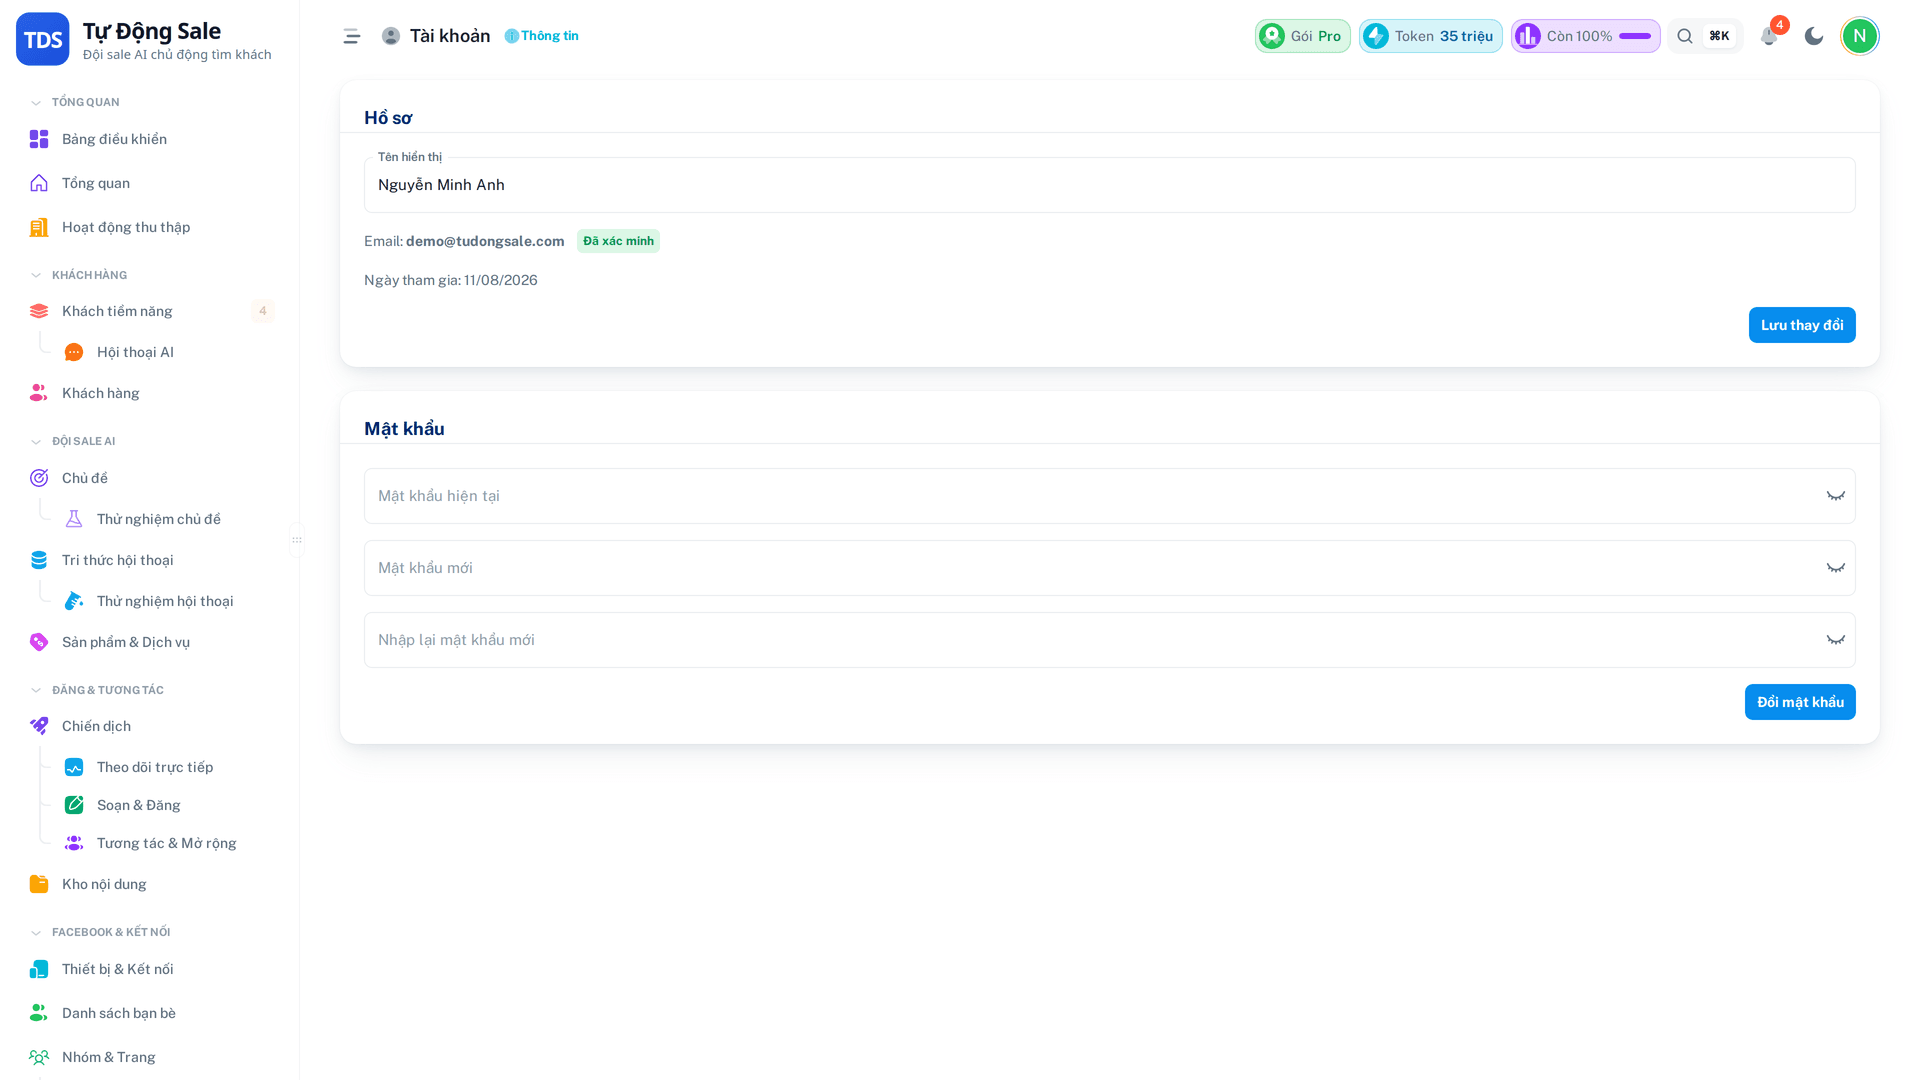Screen dimensions: 1920x1080
Task: Open Tương tác & Mở rộng
Action: pos(167,843)
